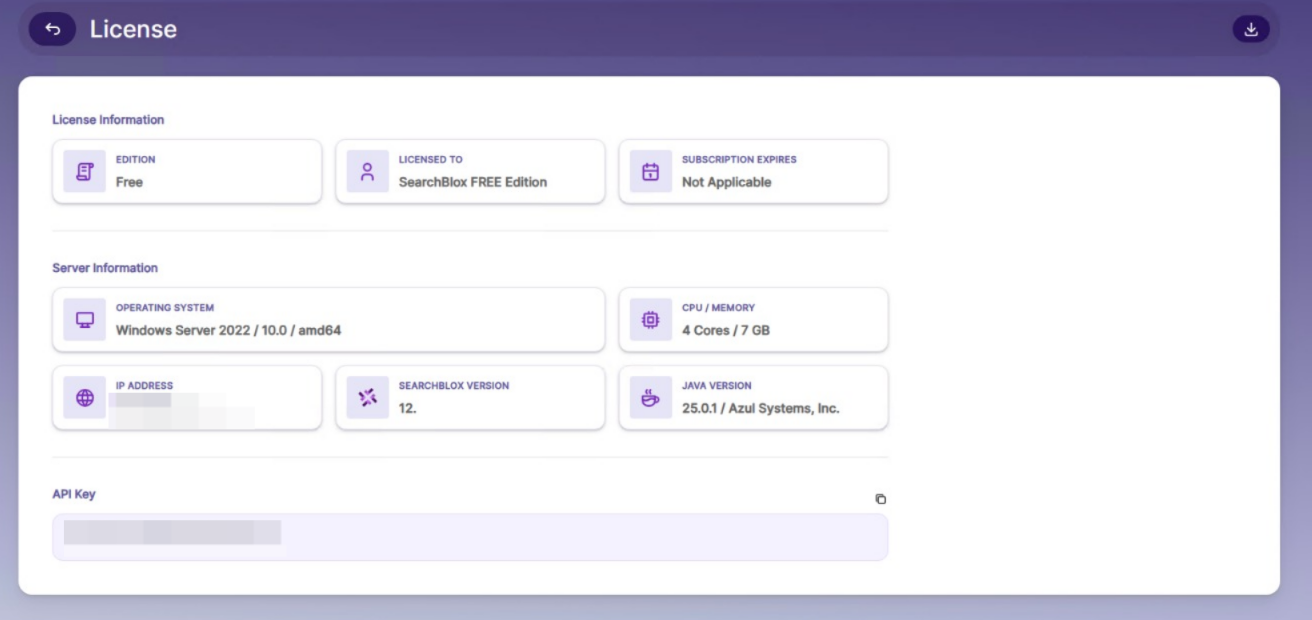Select the '4 Cores / 7 GB' value
The image size is (1312, 620).
726,330
